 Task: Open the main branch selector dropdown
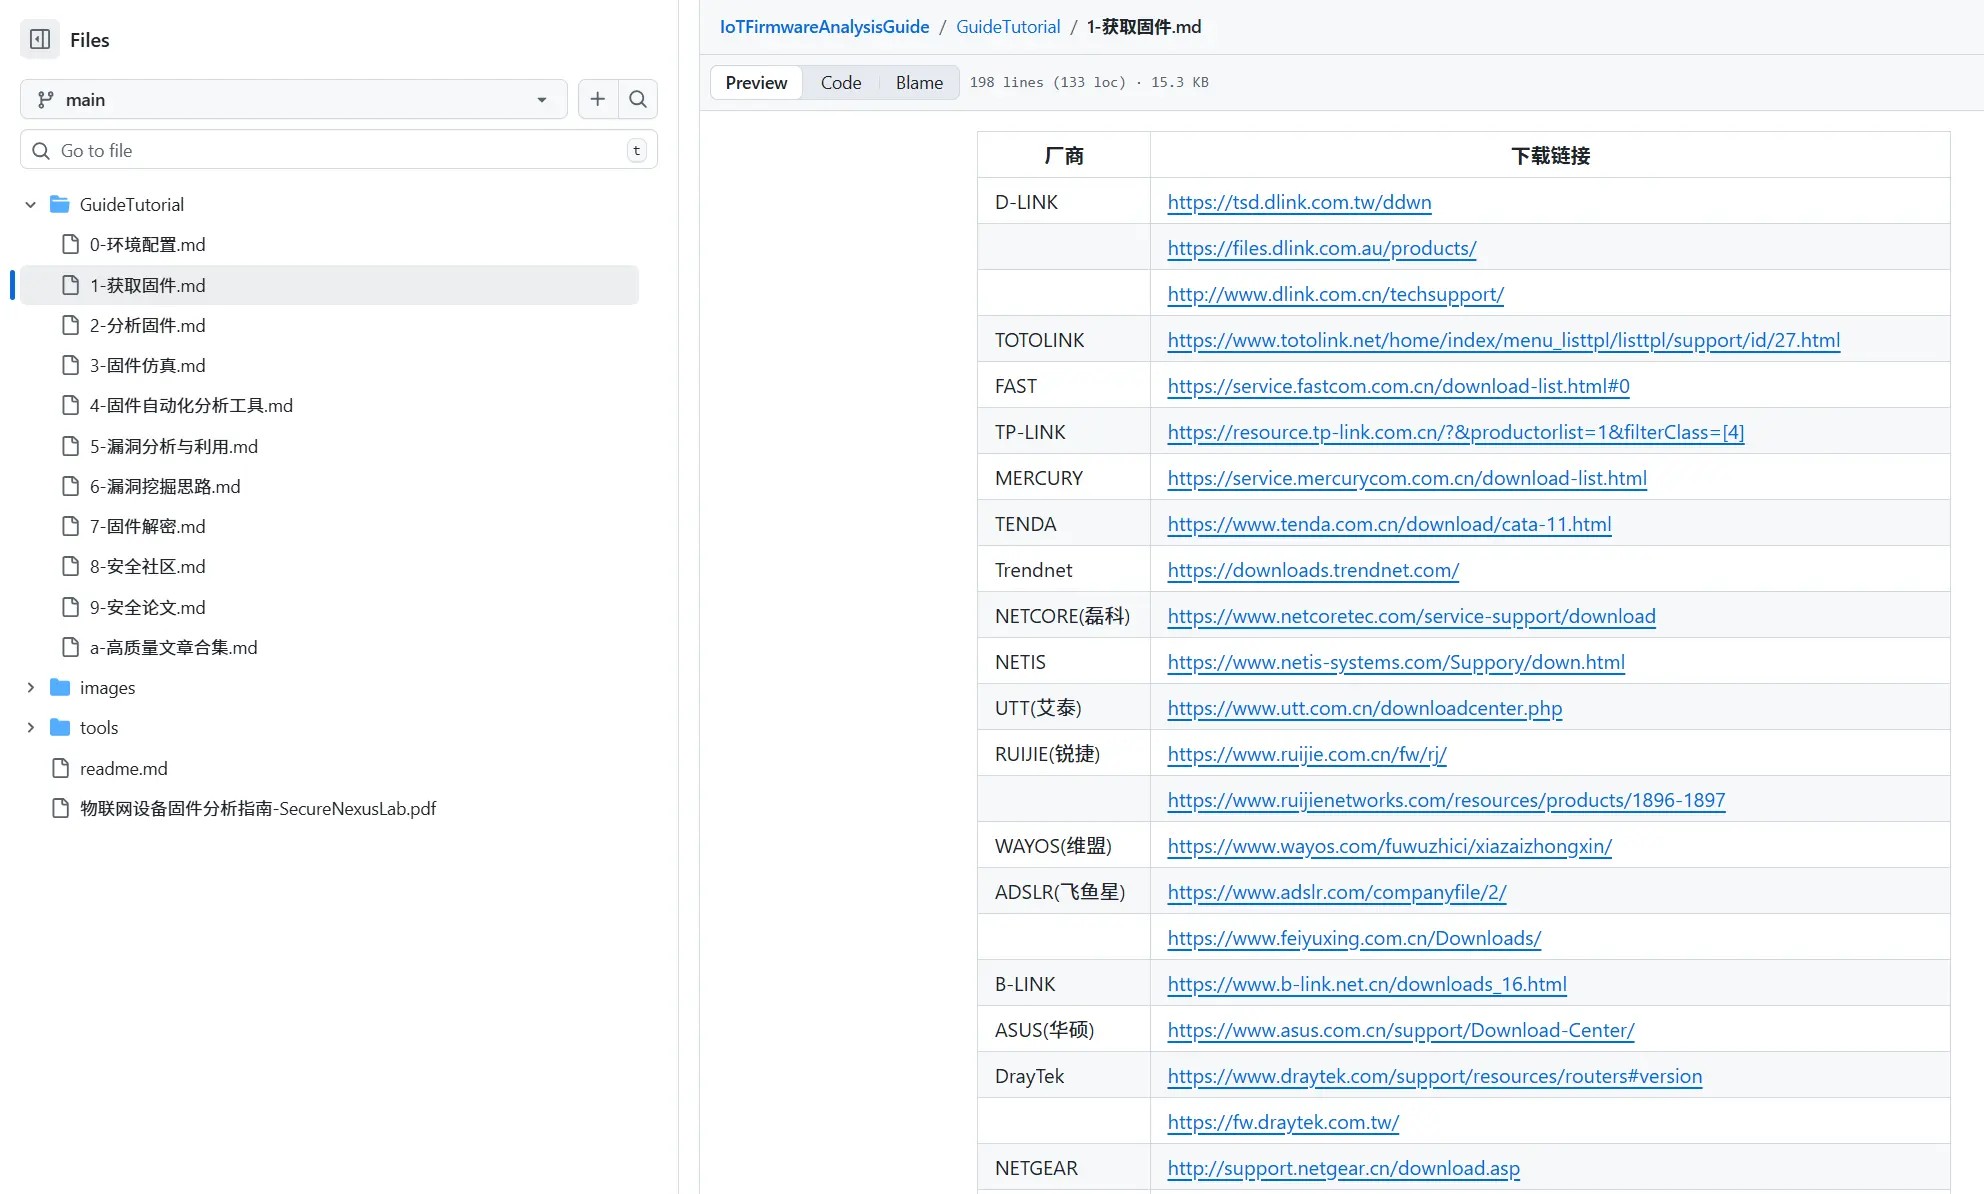293,99
